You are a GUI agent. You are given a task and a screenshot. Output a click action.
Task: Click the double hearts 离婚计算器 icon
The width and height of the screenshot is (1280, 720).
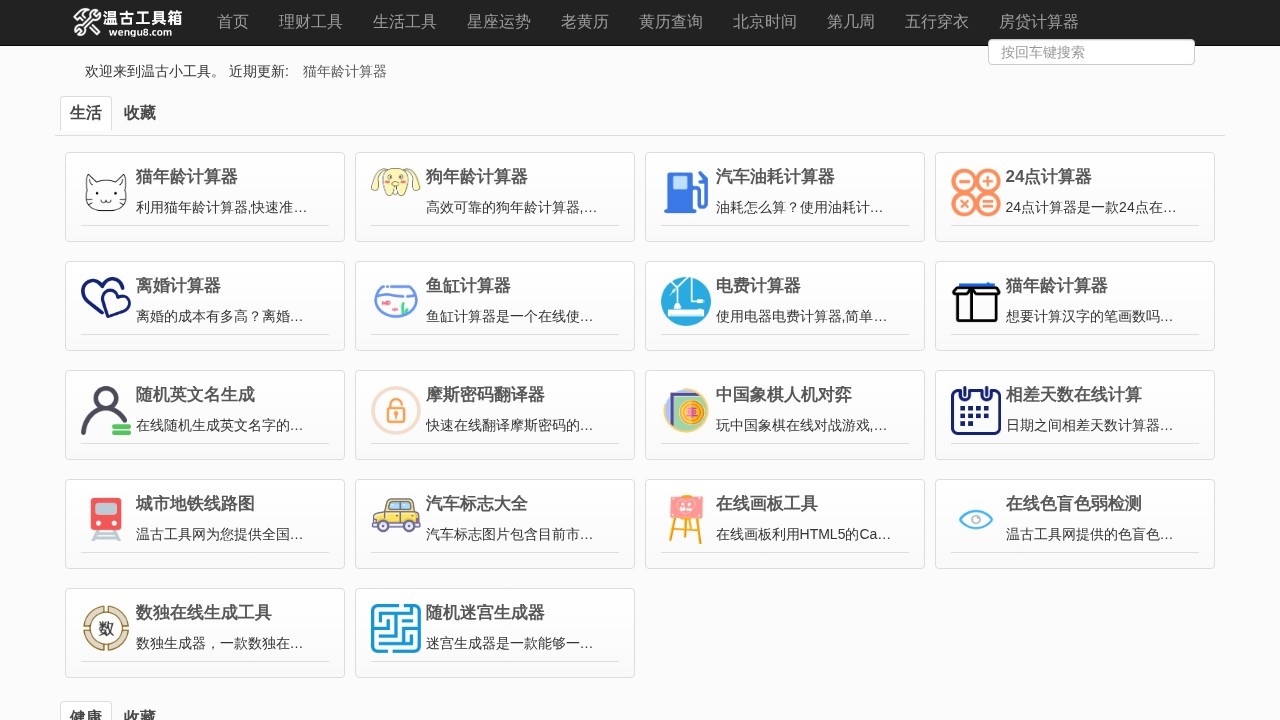click(105, 299)
